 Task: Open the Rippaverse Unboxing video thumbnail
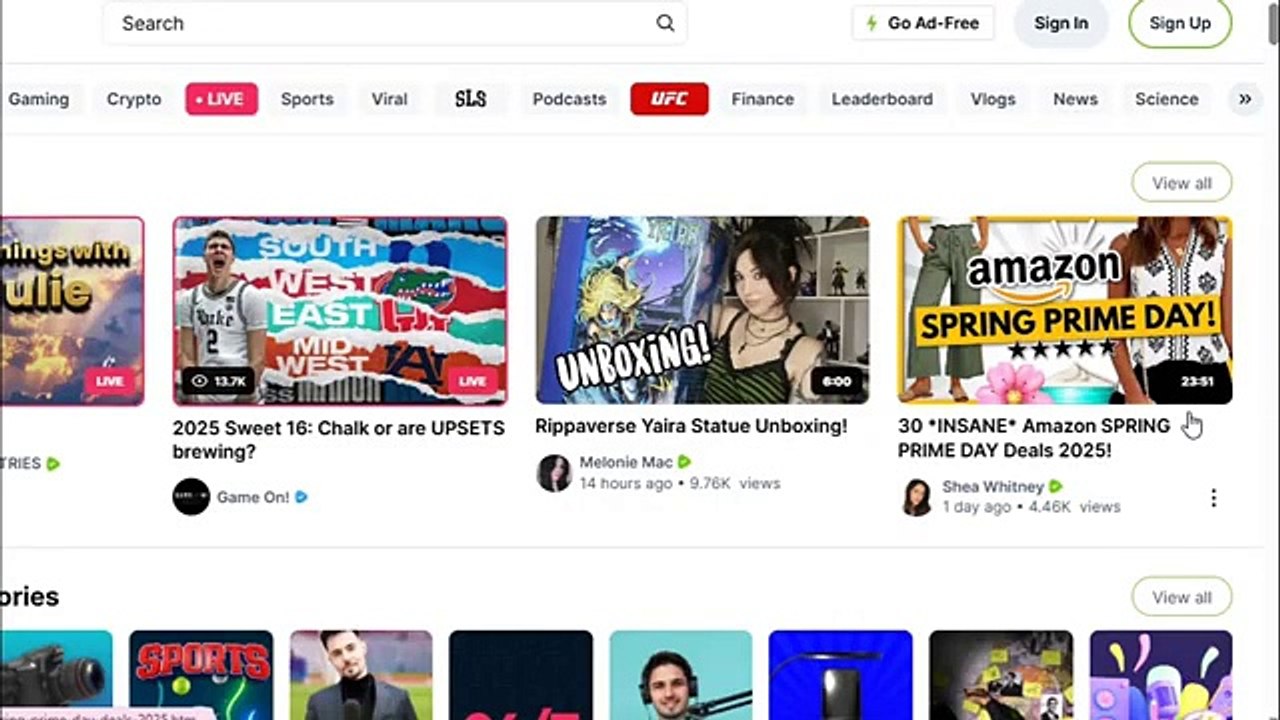[702, 310]
